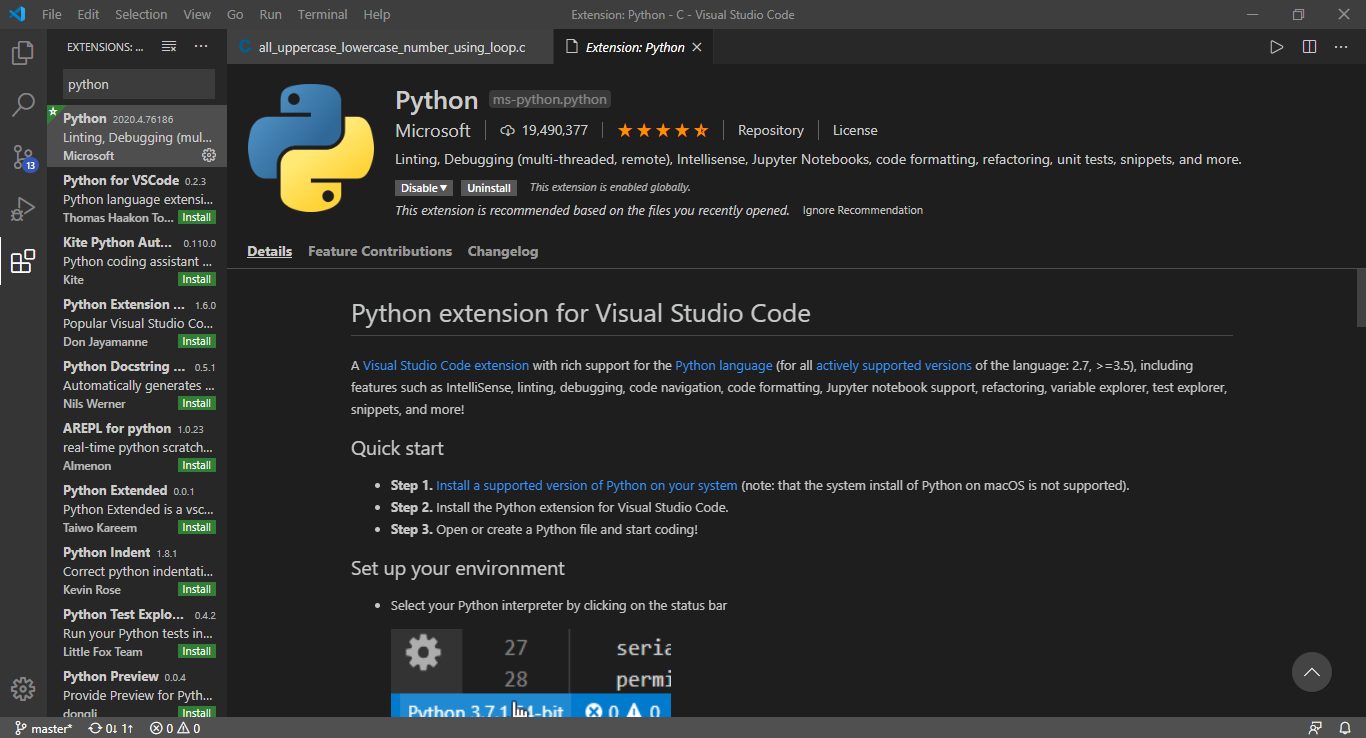This screenshot has height=738, width=1366.
Task: Open the editor More Actions menu
Action: 1343,46
